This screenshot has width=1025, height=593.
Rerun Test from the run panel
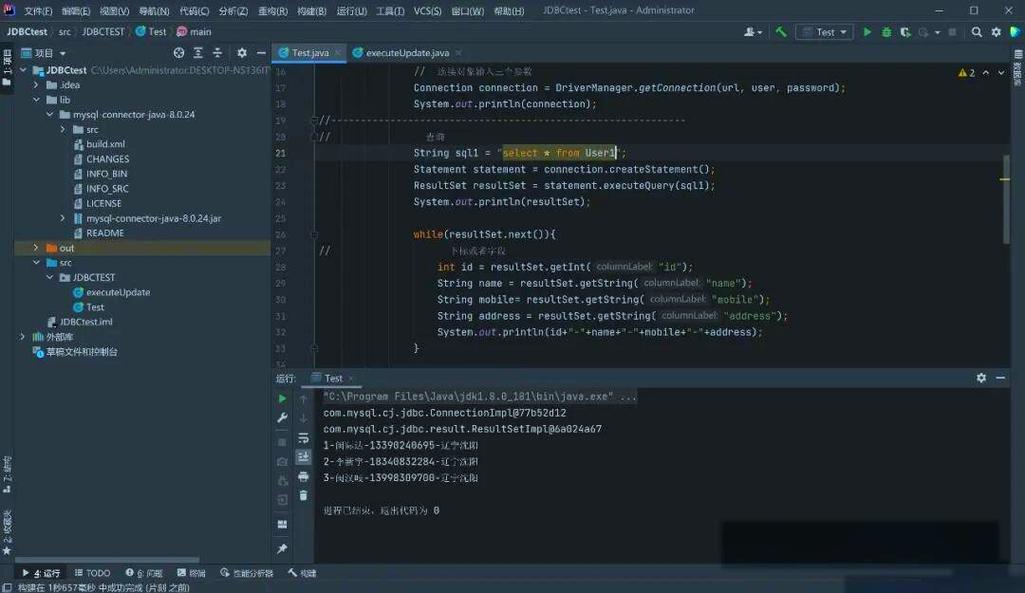[x=282, y=398]
